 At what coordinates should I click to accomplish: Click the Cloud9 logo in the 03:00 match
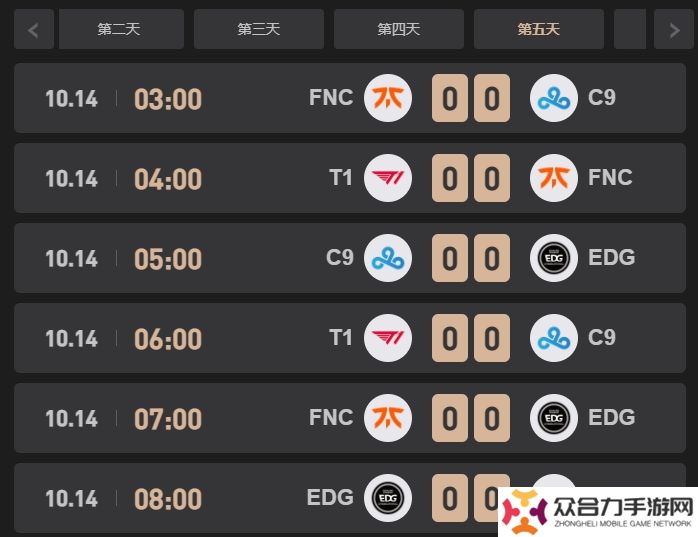554,98
